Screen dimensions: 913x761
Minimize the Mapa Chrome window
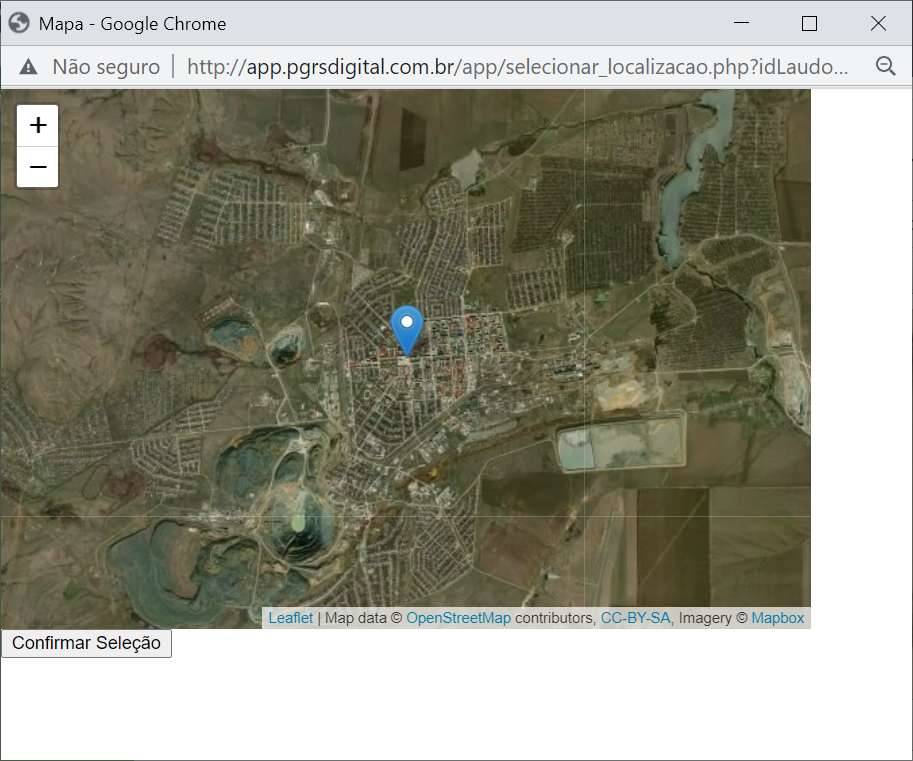741,23
